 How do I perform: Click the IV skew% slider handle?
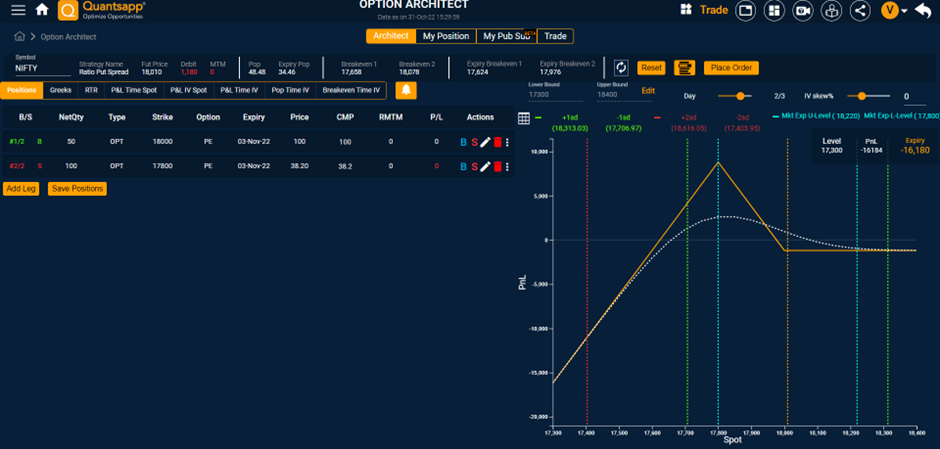[x=862, y=96]
